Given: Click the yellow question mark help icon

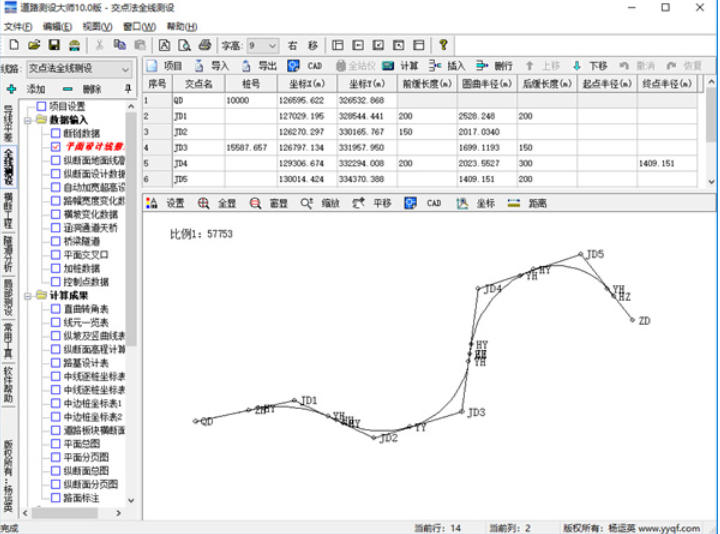Looking at the screenshot, I should (443, 45).
